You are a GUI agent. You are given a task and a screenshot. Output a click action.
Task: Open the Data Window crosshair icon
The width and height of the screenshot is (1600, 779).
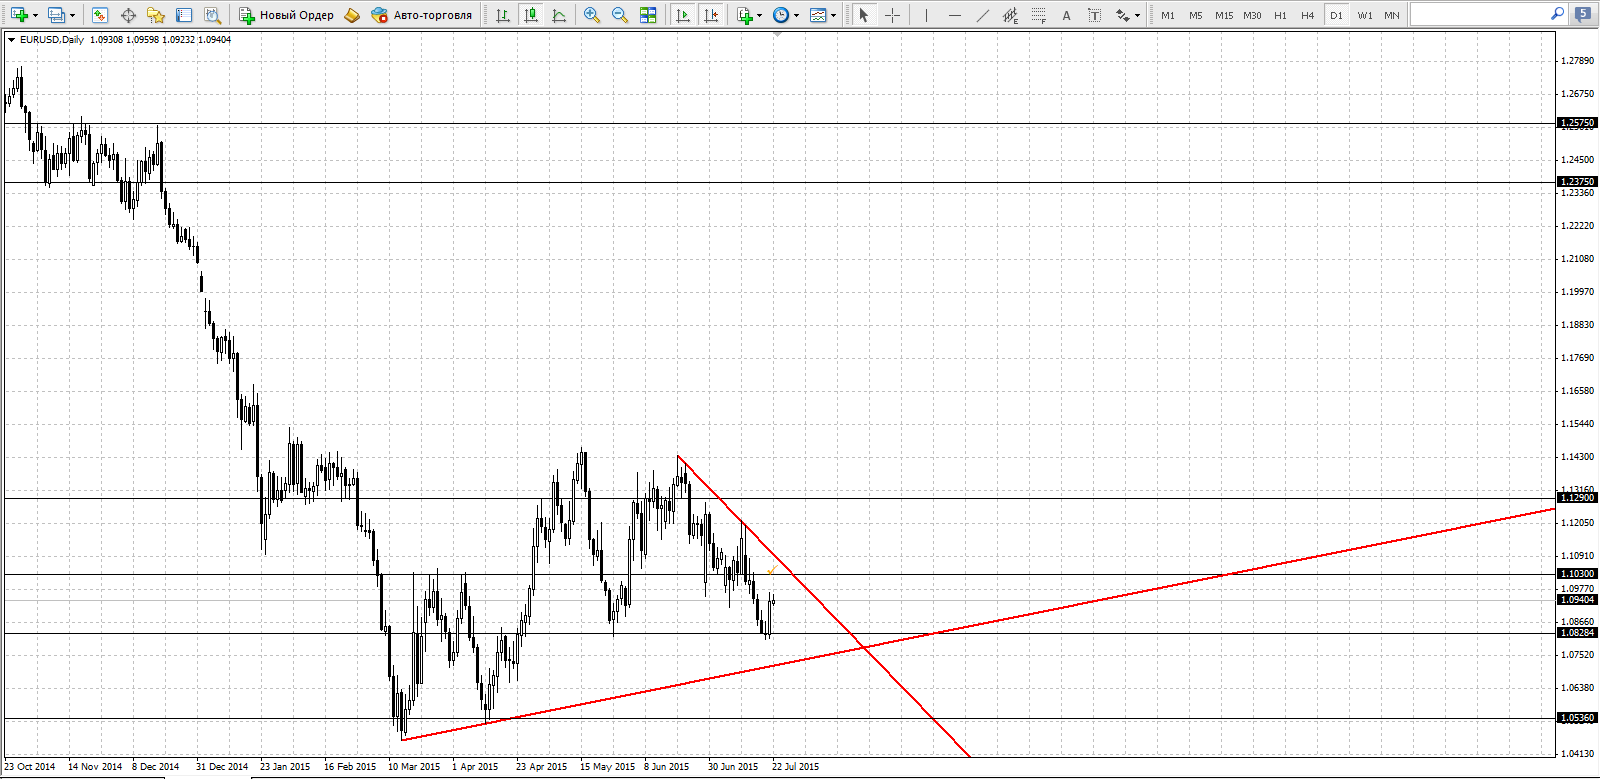tap(128, 15)
